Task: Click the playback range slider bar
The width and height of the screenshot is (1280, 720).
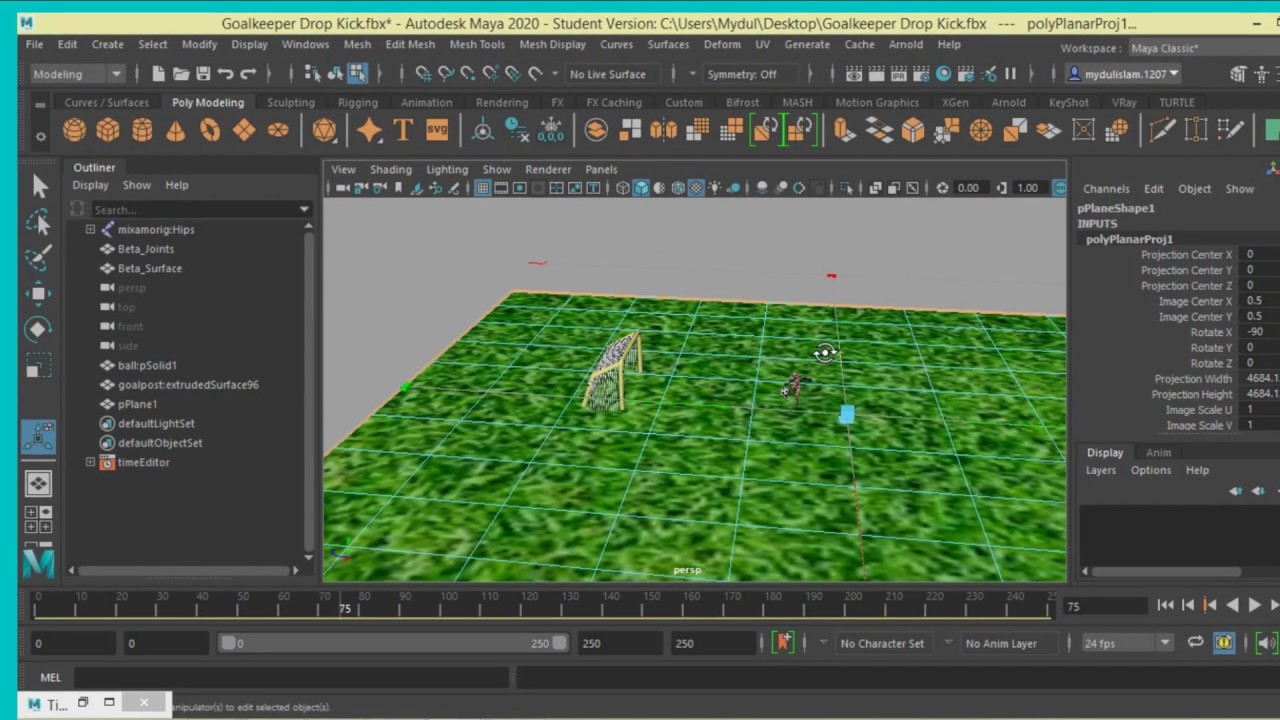Action: pos(393,643)
